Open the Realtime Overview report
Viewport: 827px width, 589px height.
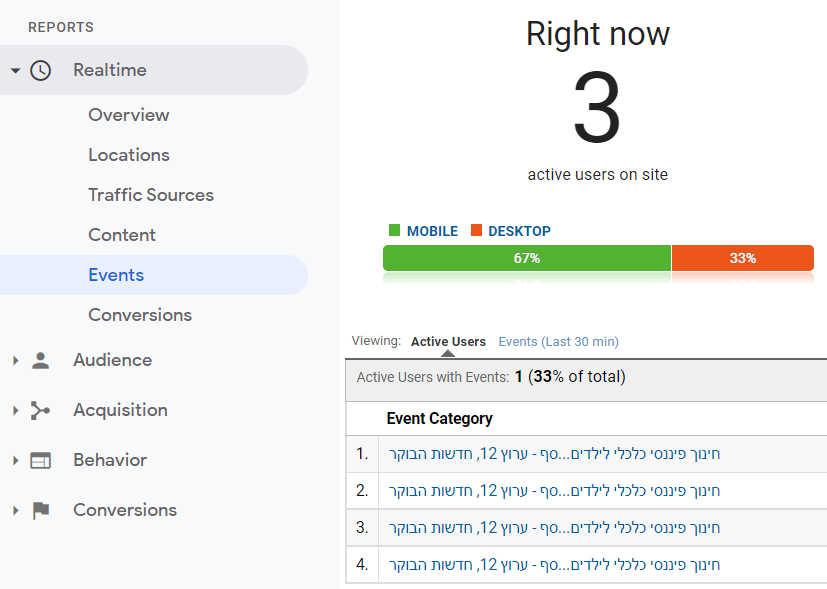[129, 115]
